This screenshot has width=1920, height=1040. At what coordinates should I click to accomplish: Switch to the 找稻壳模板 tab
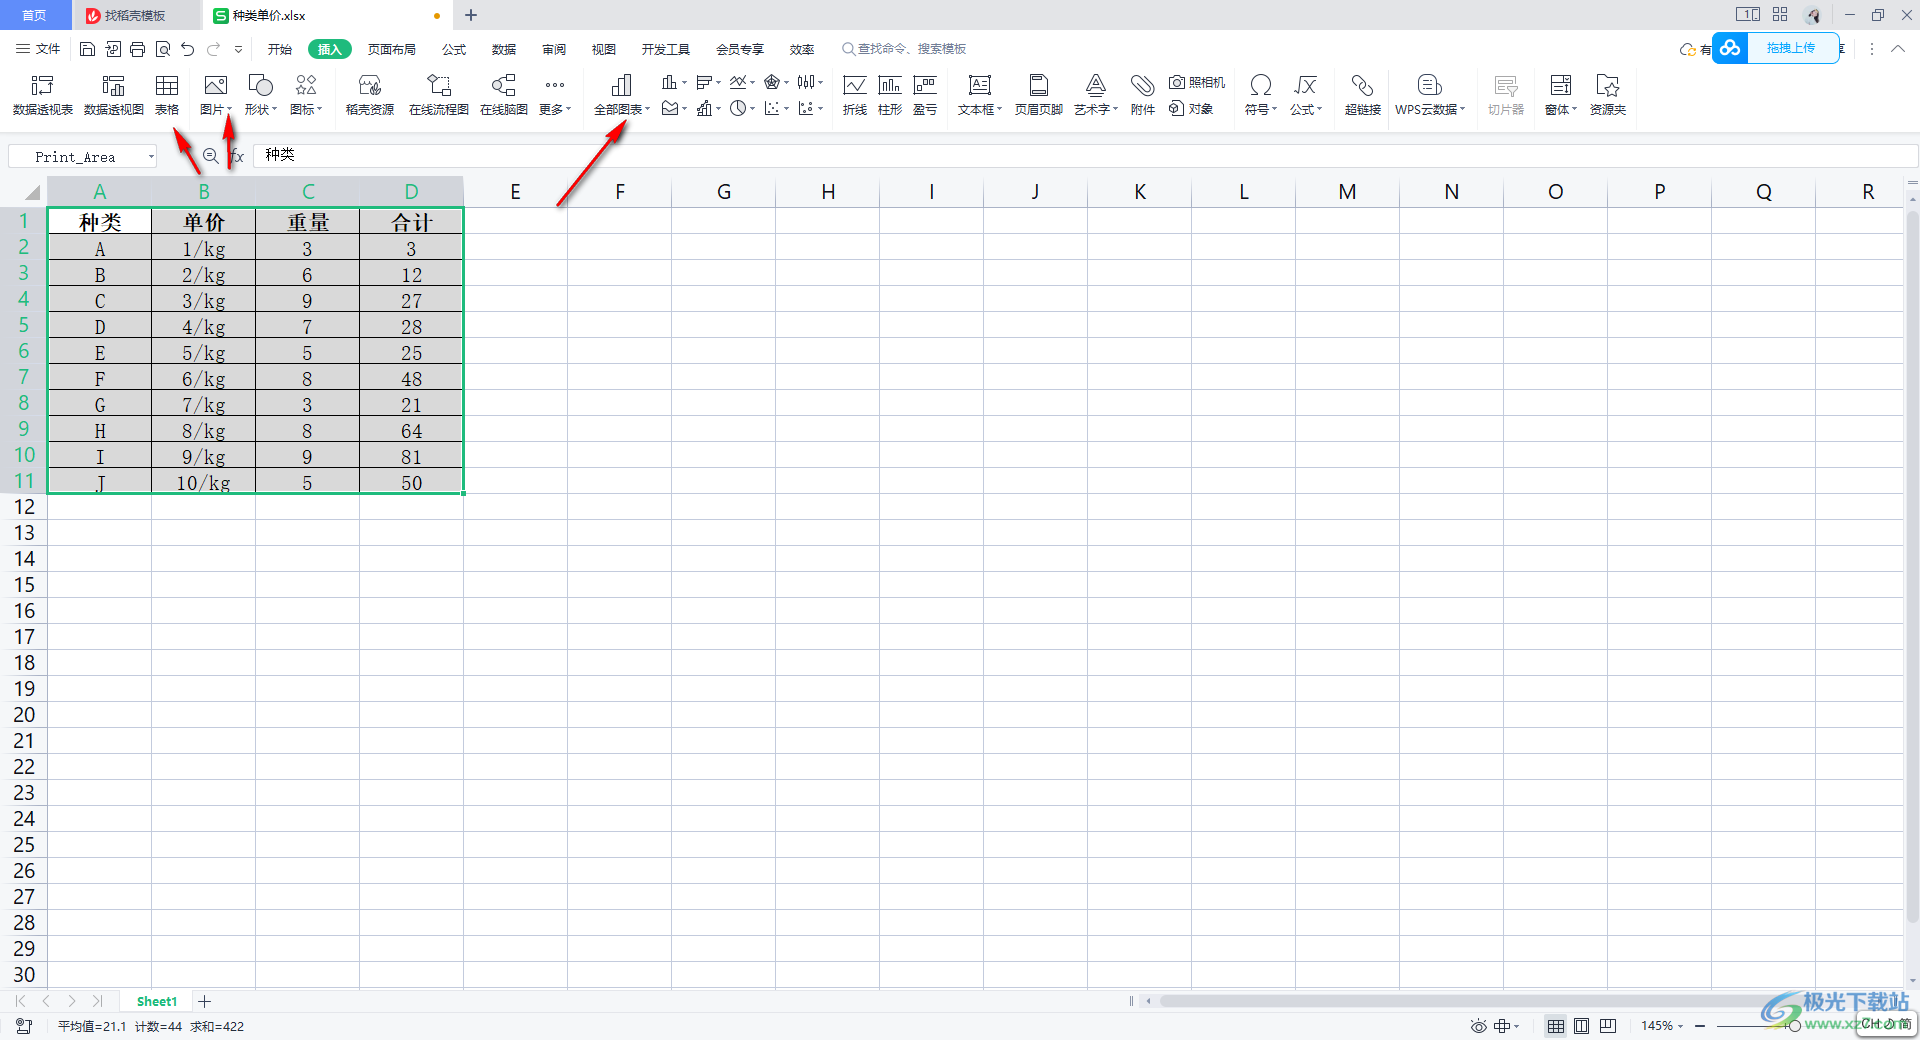point(135,15)
